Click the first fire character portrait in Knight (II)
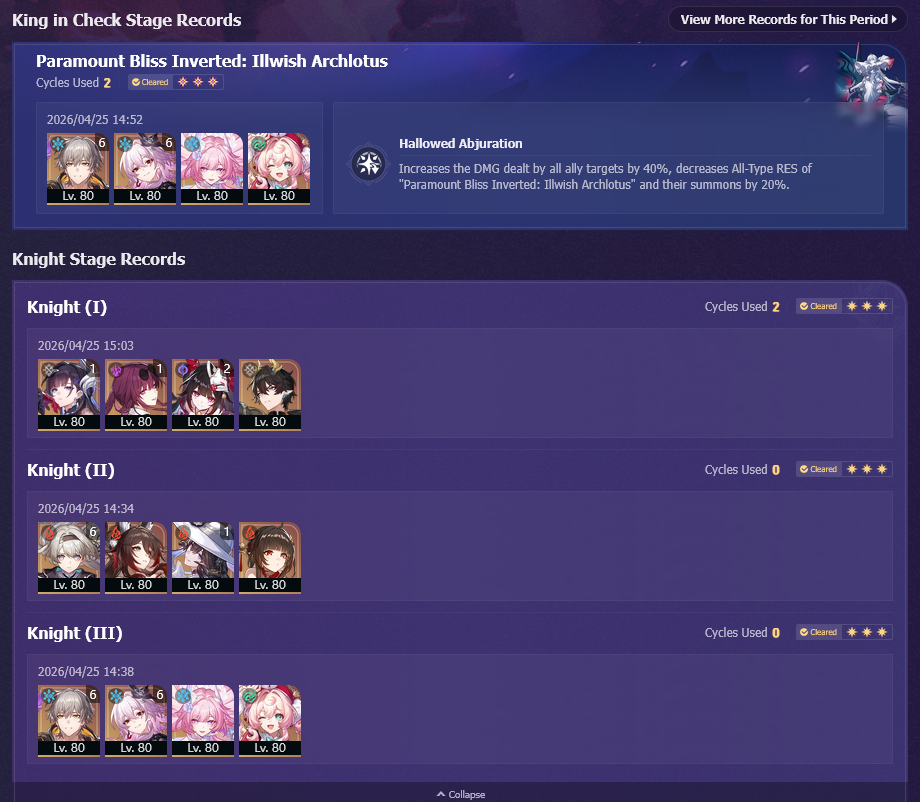 (69, 558)
